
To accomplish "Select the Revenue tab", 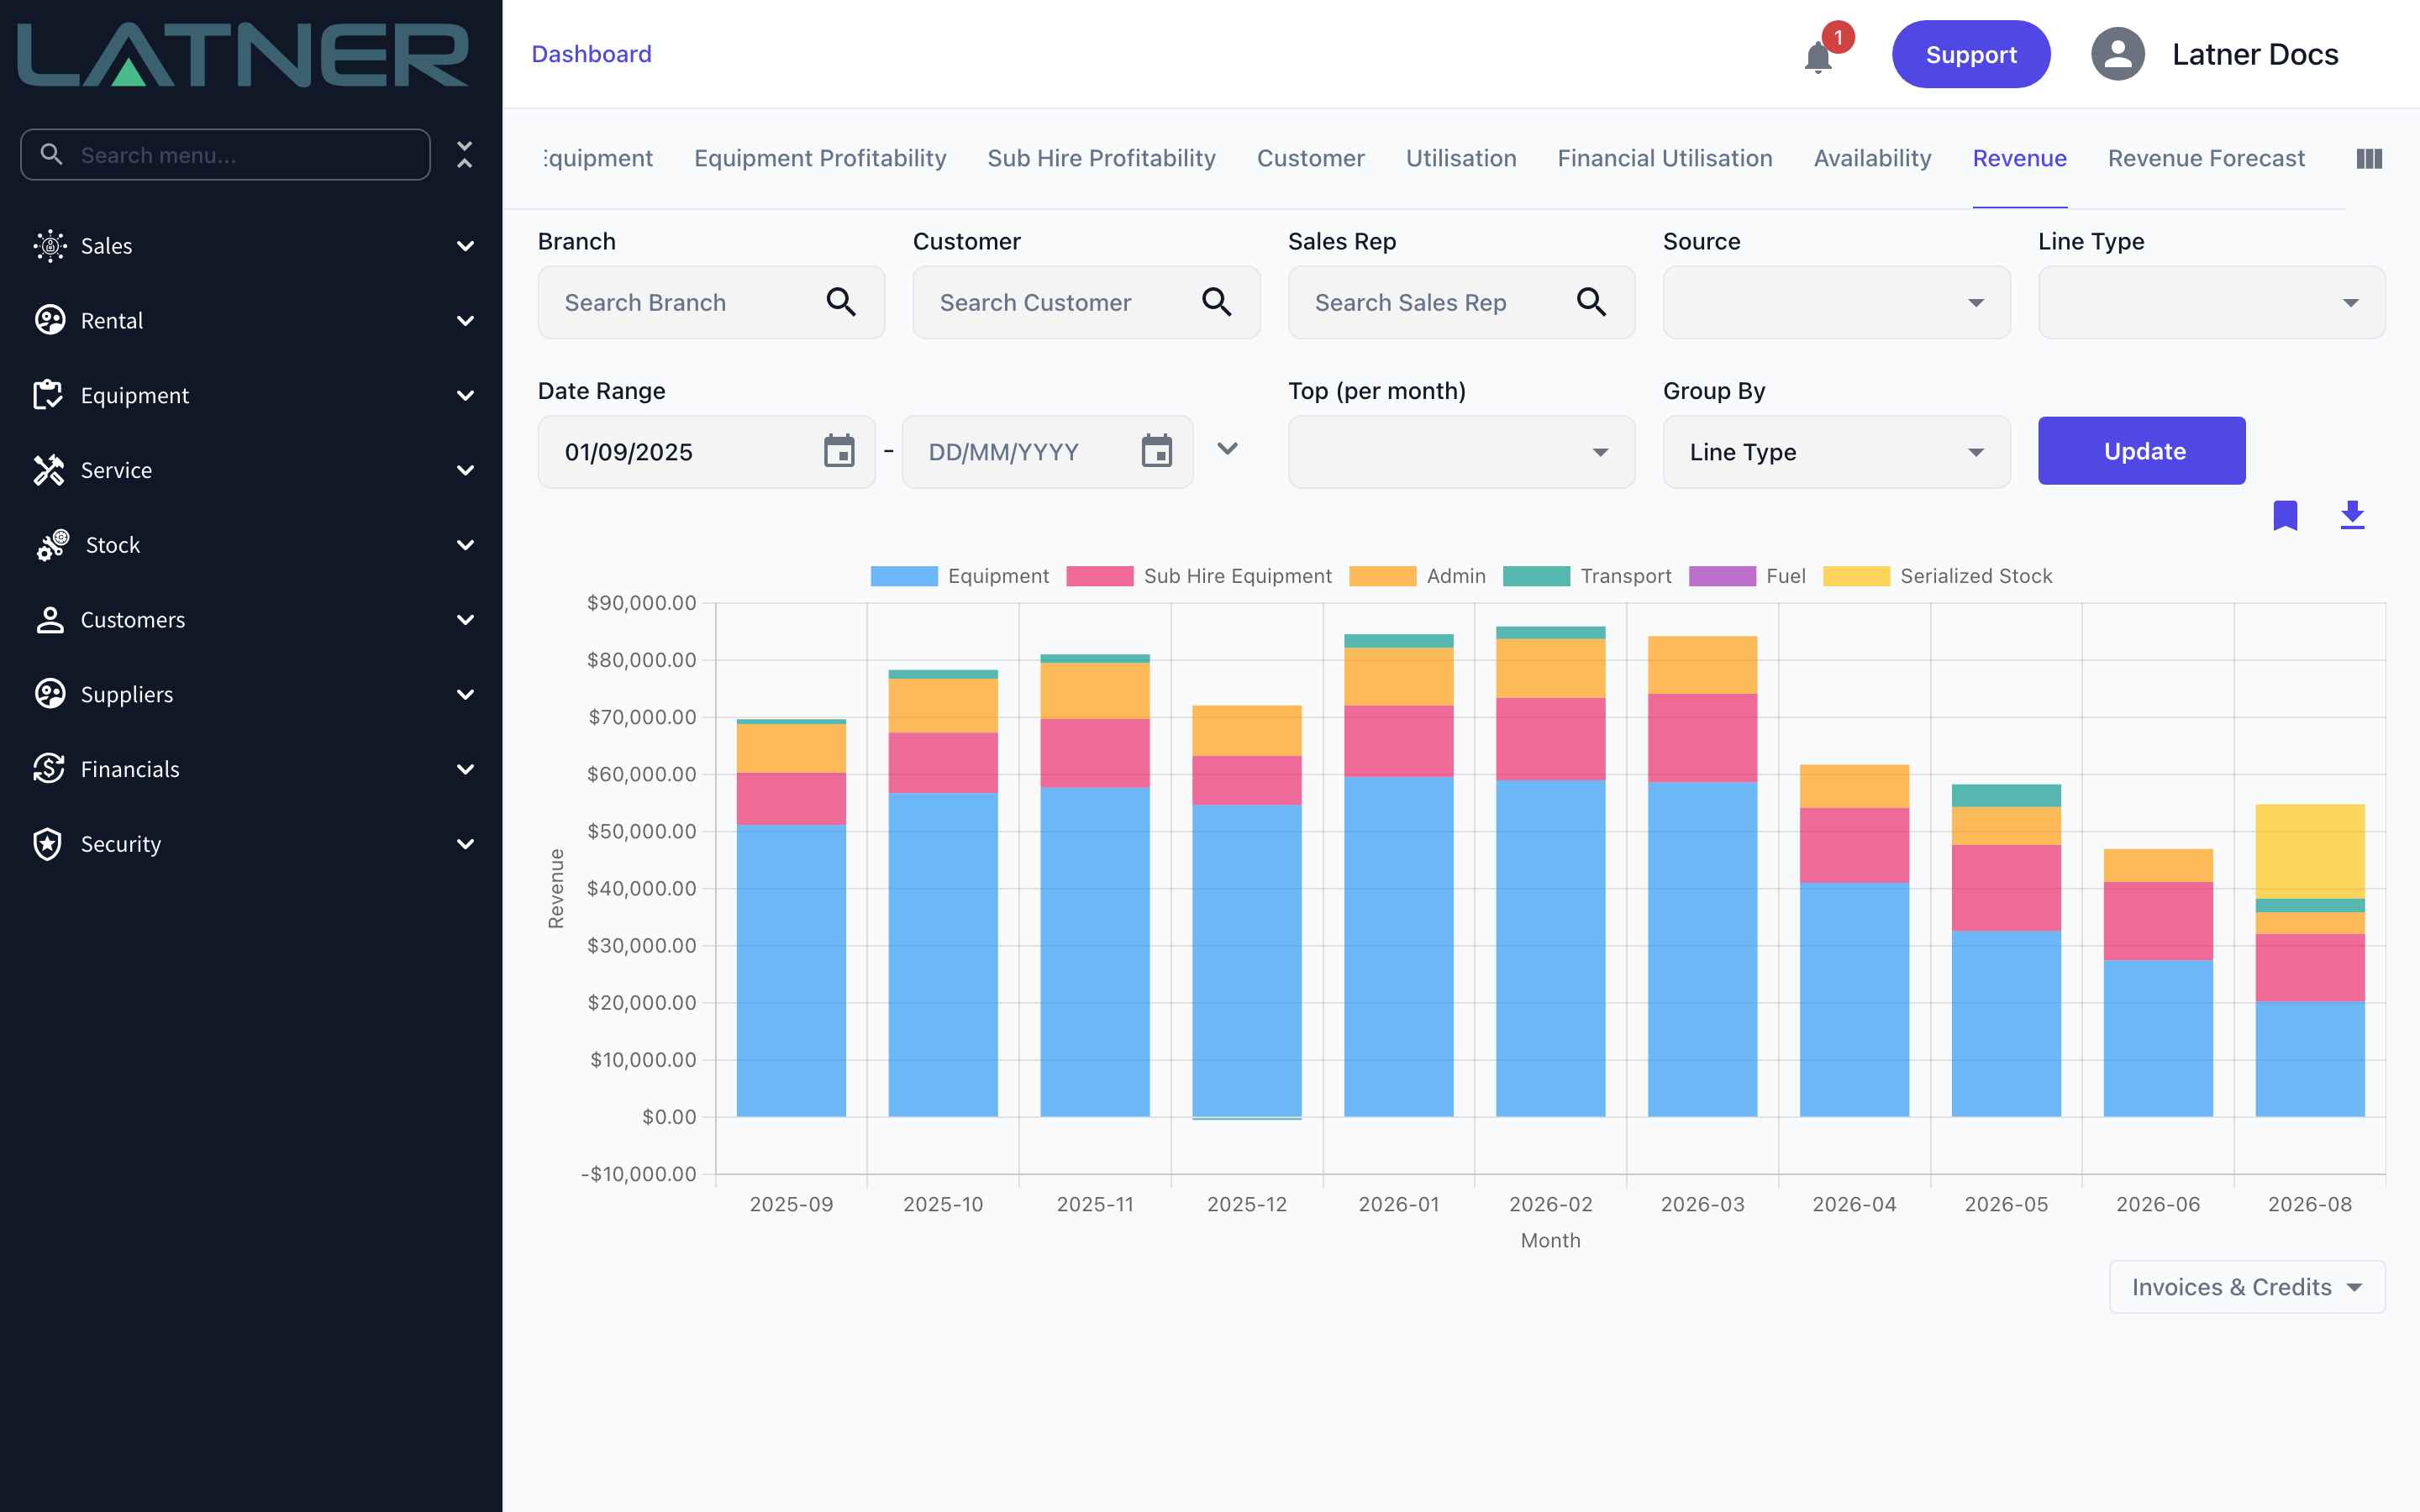I will pos(2019,158).
